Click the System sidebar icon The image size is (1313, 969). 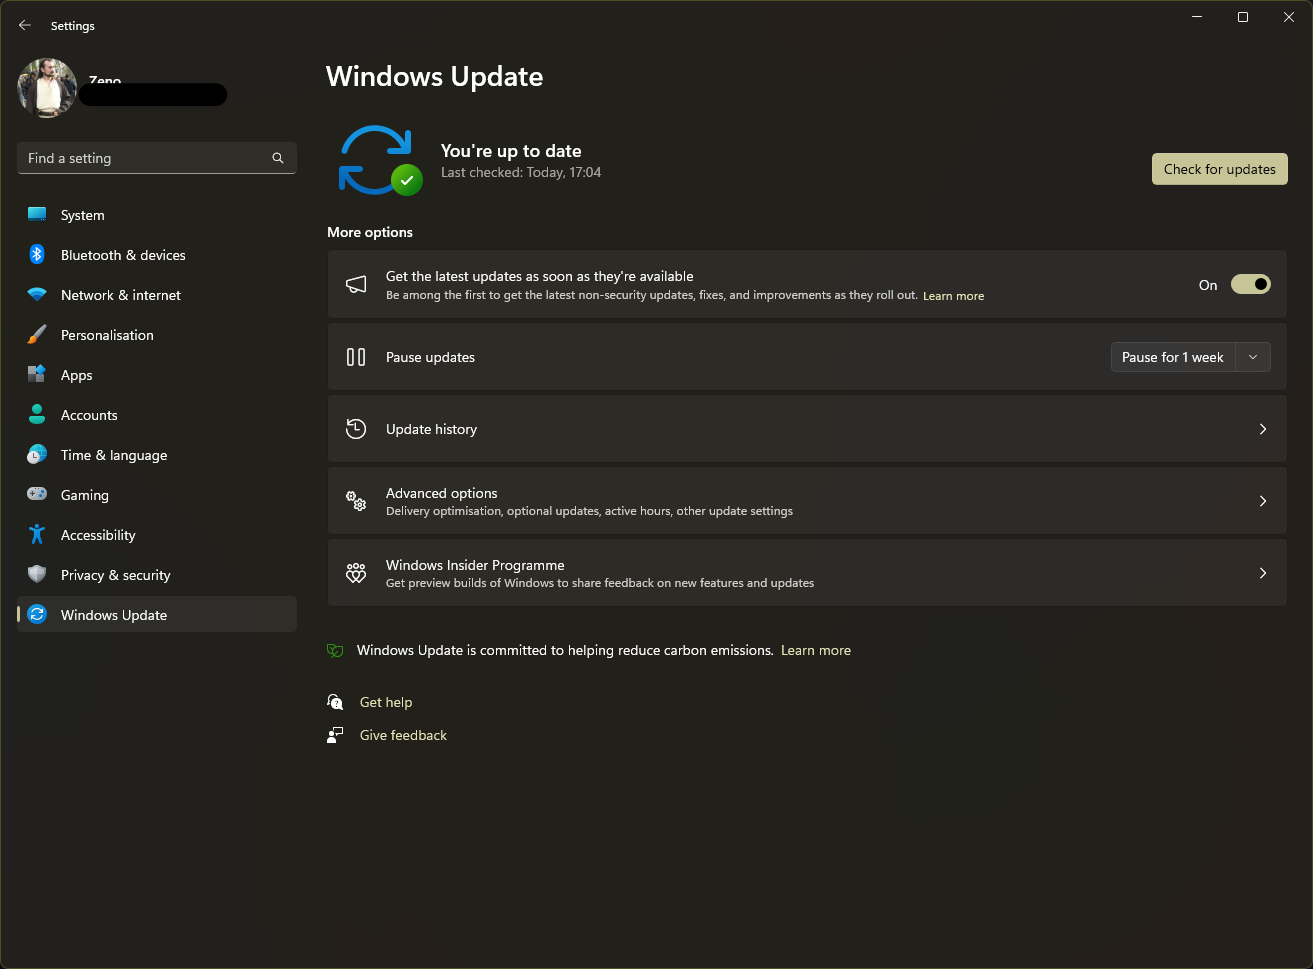coord(36,214)
